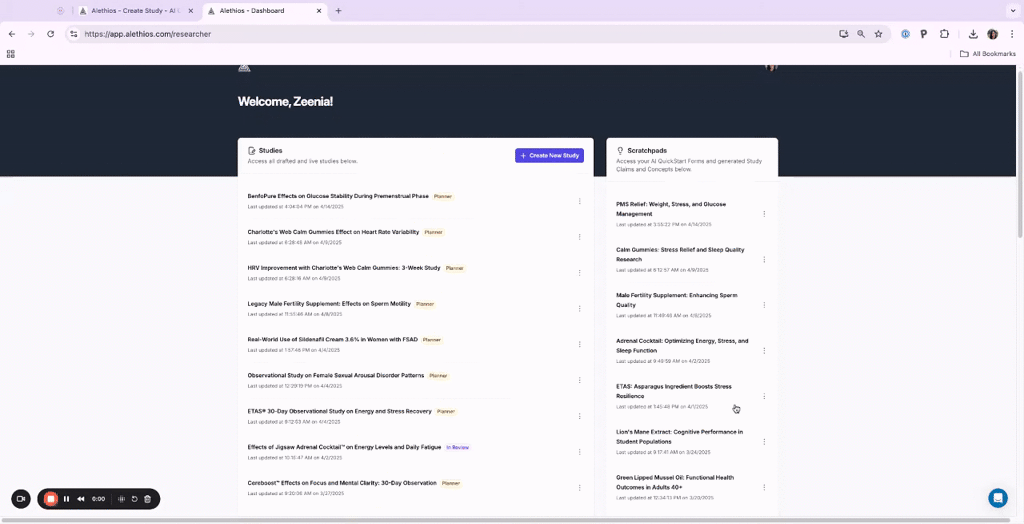Screen dimensions: 1024x524
Task: Open options for Legacy Male Fertility Supplement study
Action: (x=579, y=308)
